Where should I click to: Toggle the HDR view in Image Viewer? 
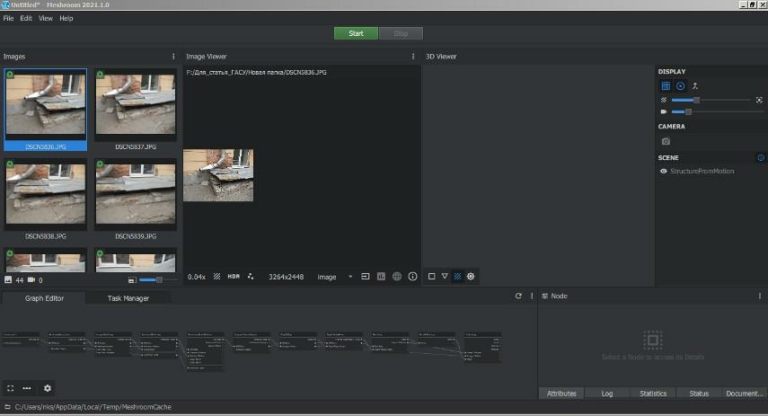(x=234, y=276)
